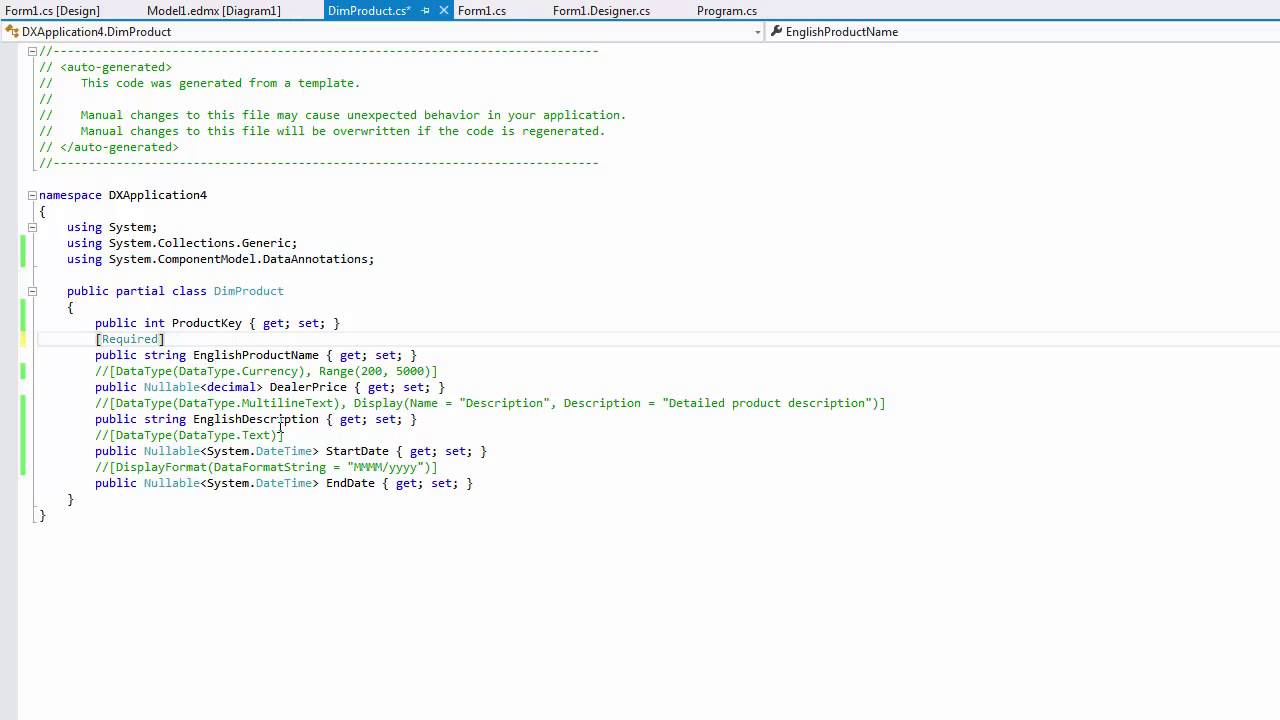
Task: Open the EnglishProductName member dropdown
Action: [x=1023, y=32]
